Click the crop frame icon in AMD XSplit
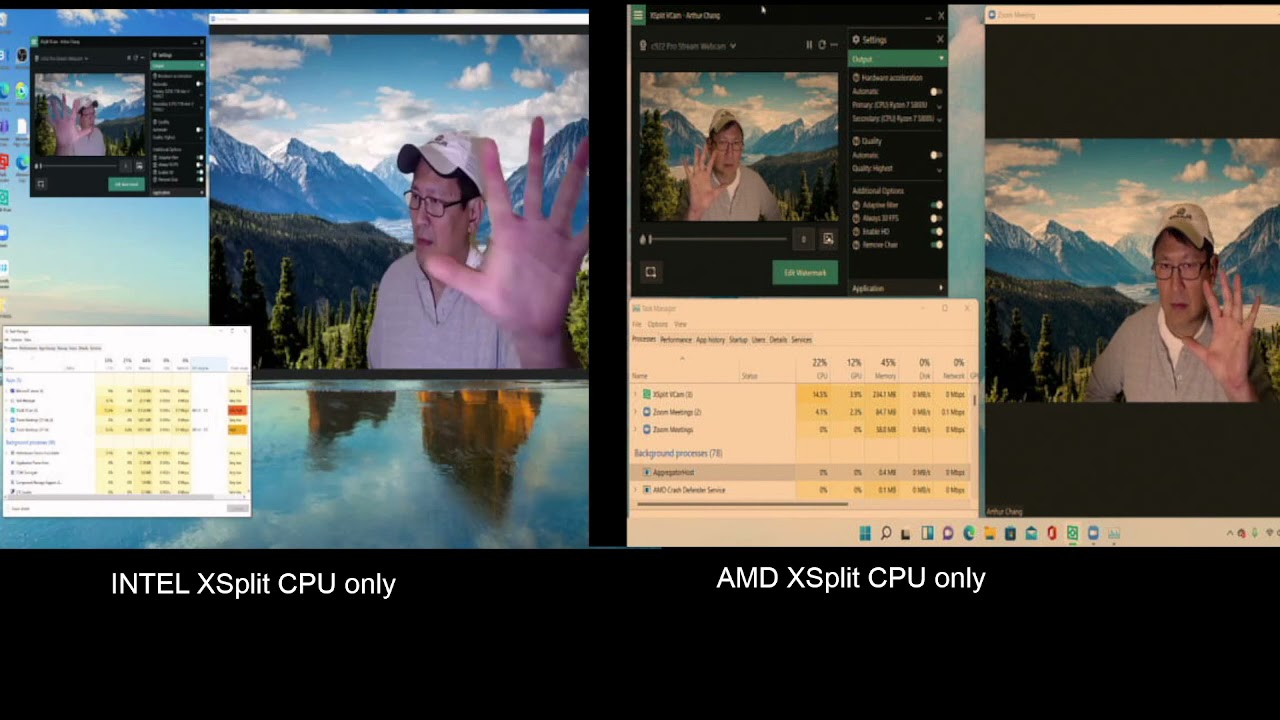The image size is (1280, 720). coord(651,272)
